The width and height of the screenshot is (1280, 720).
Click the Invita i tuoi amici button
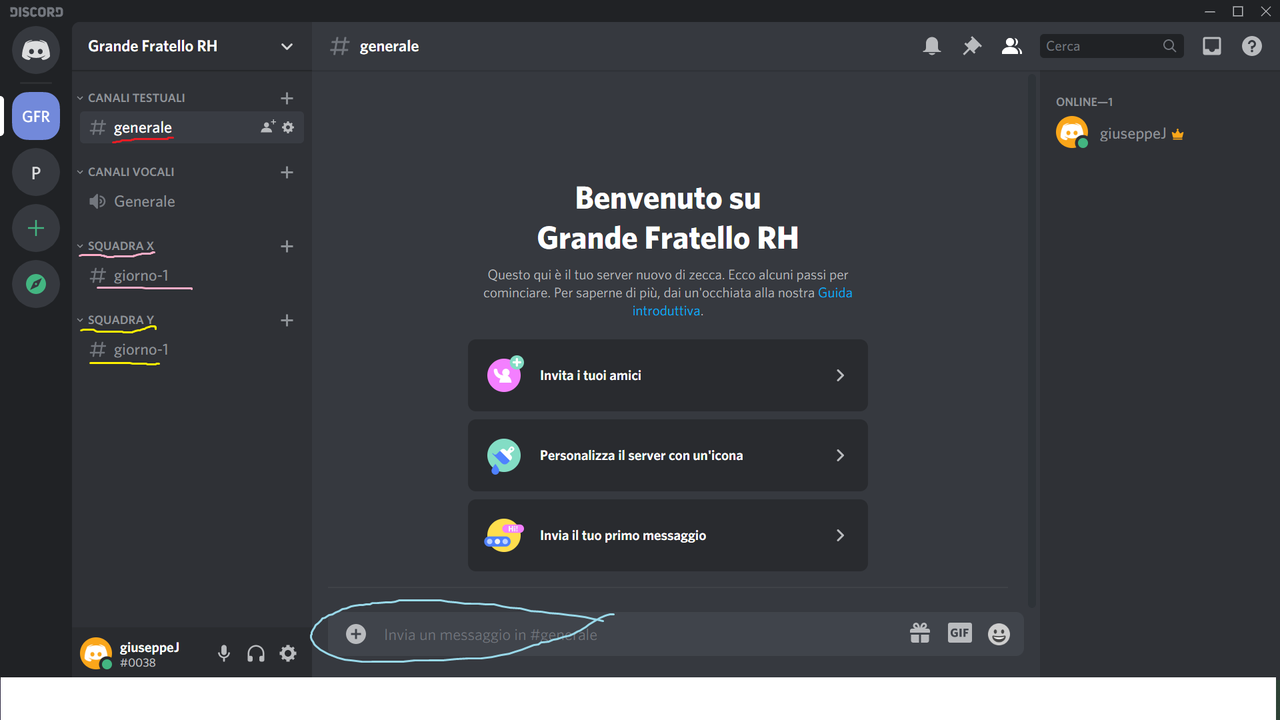click(667, 375)
